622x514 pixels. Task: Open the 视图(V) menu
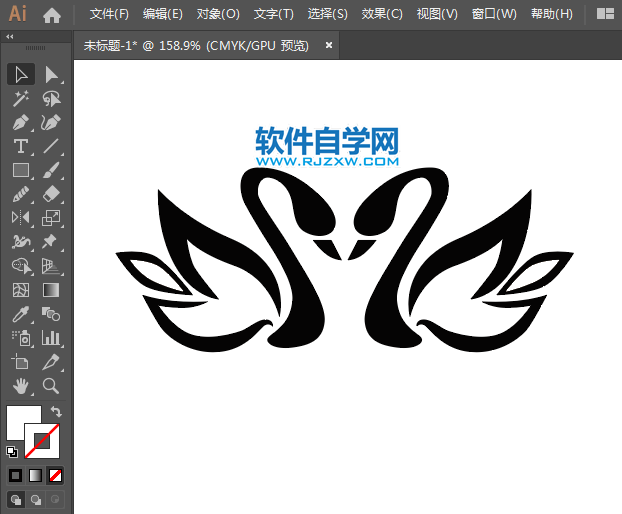point(437,14)
